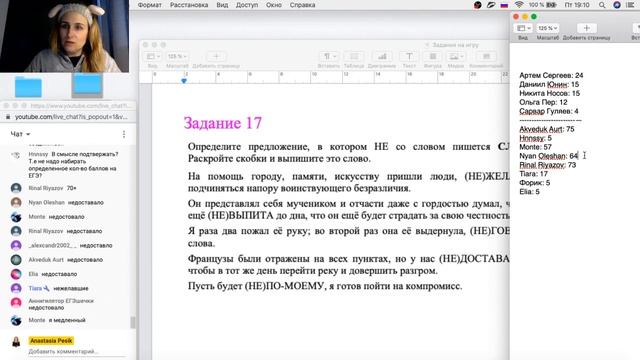Open the Вид menu in the menu bar

222,5
